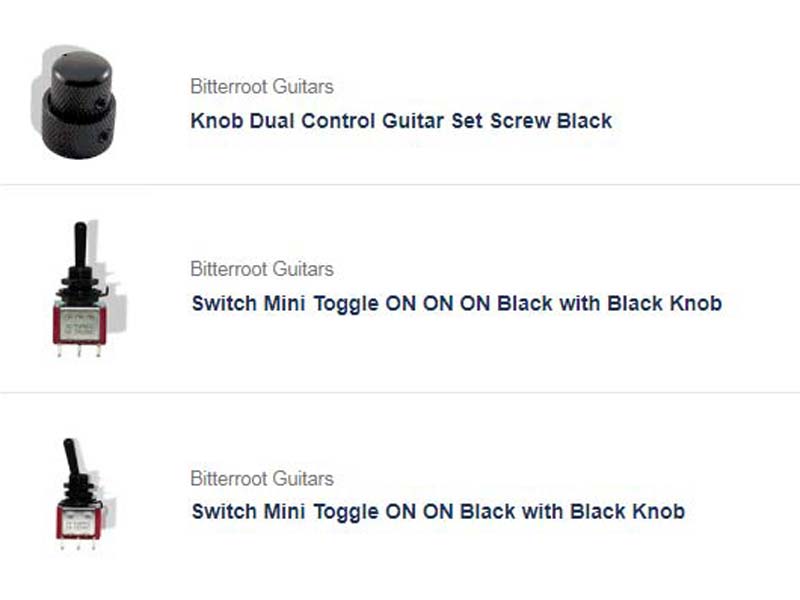800x600 pixels.
Task: Click the solder pins under the ON ON switch
Action: pyautogui.click(x=78, y=544)
